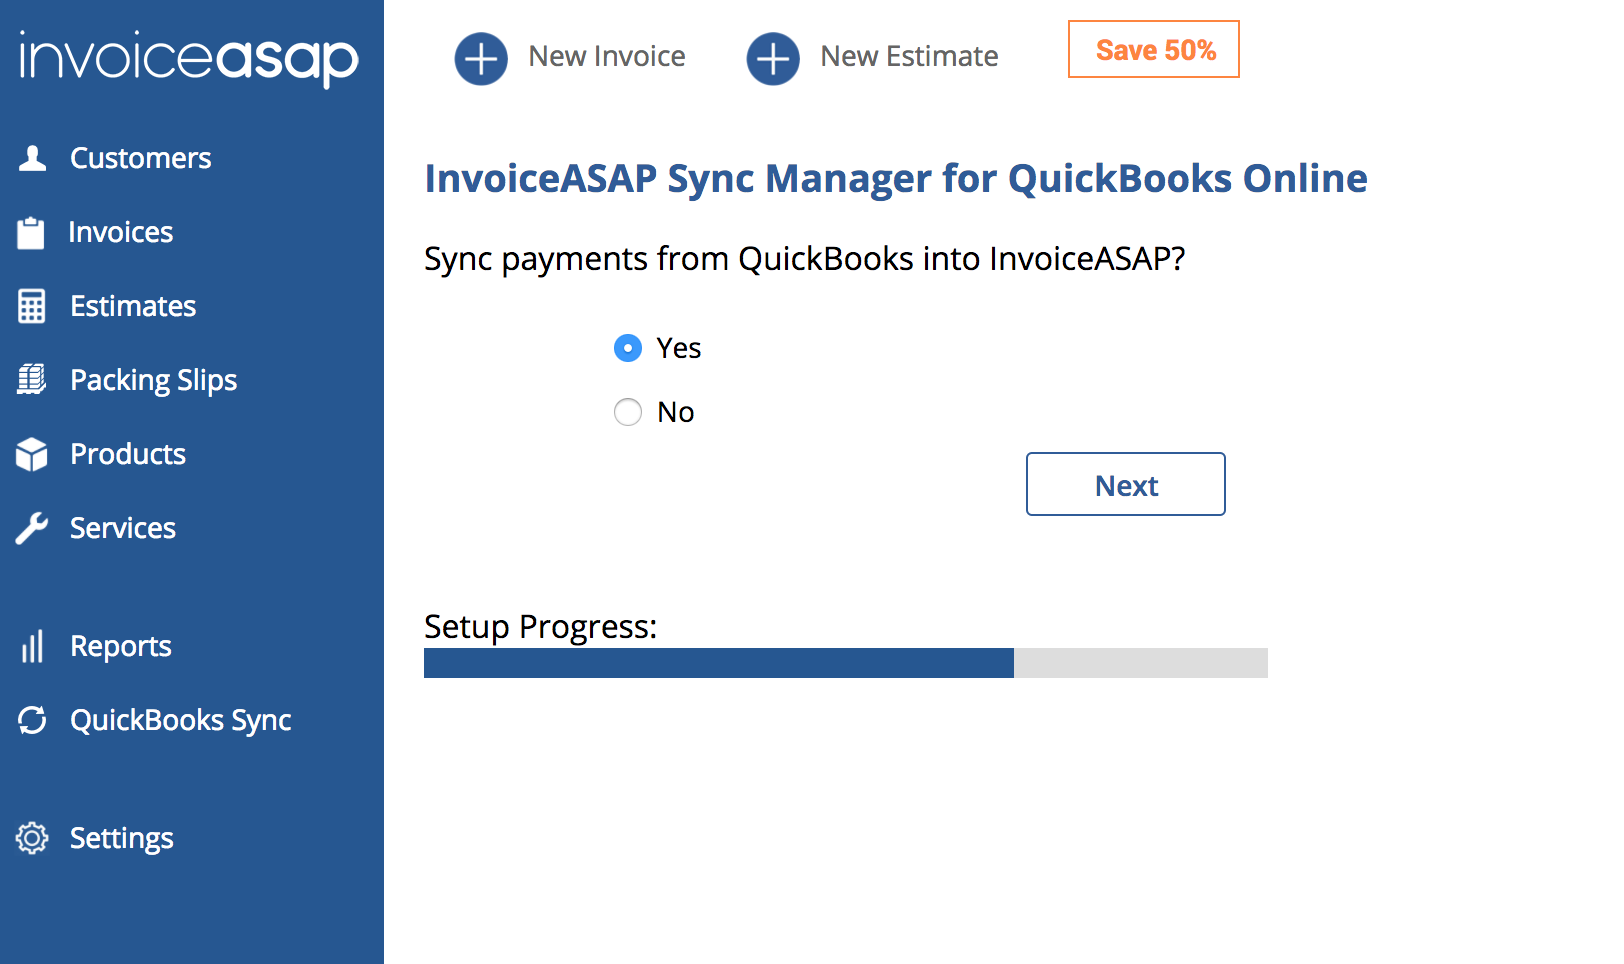1624x964 pixels.
Task: Open the Customers menu item
Action: pos(140,158)
